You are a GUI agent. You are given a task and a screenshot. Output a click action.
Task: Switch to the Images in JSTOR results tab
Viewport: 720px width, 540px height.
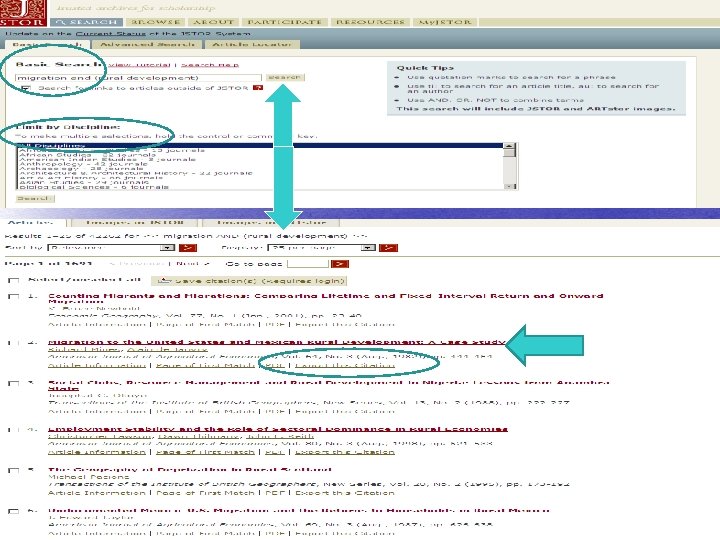pyautogui.click(x=135, y=223)
